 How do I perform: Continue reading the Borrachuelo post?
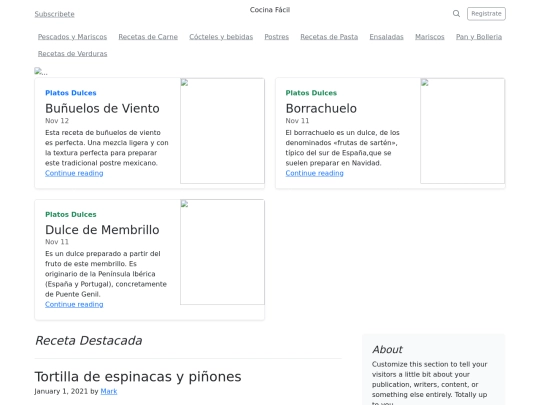tap(314, 173)
